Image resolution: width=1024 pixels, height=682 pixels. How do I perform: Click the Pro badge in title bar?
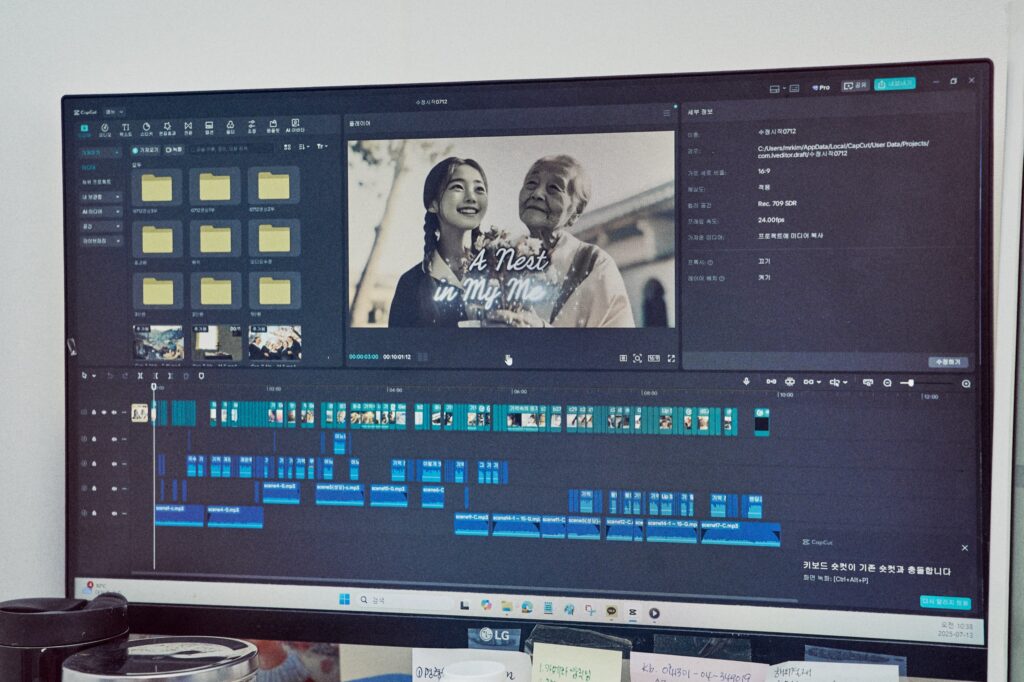[x=821, y=88]
